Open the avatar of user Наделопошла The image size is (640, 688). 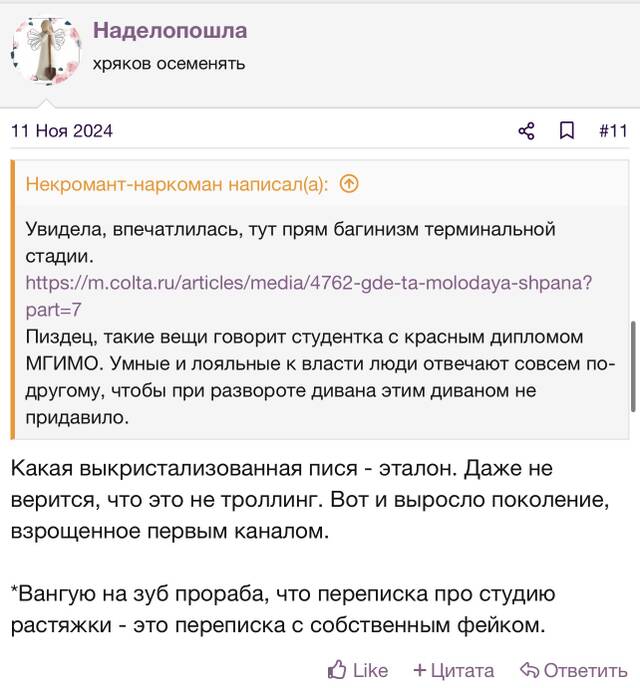pos(46,51)
